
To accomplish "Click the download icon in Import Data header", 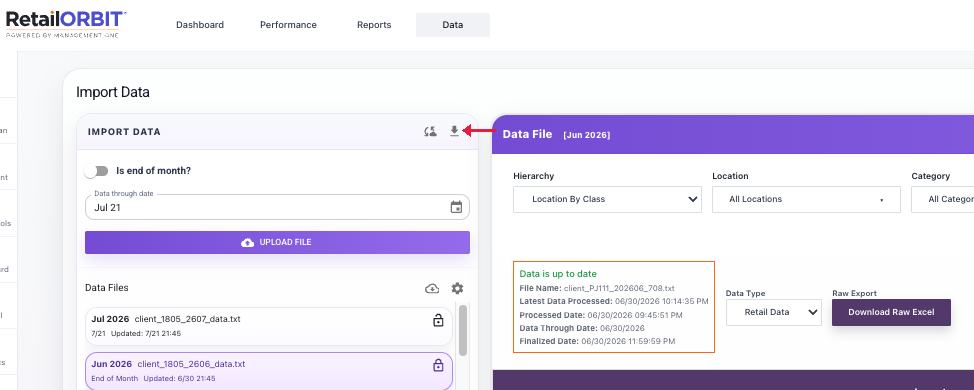I will tap(454, 131).
